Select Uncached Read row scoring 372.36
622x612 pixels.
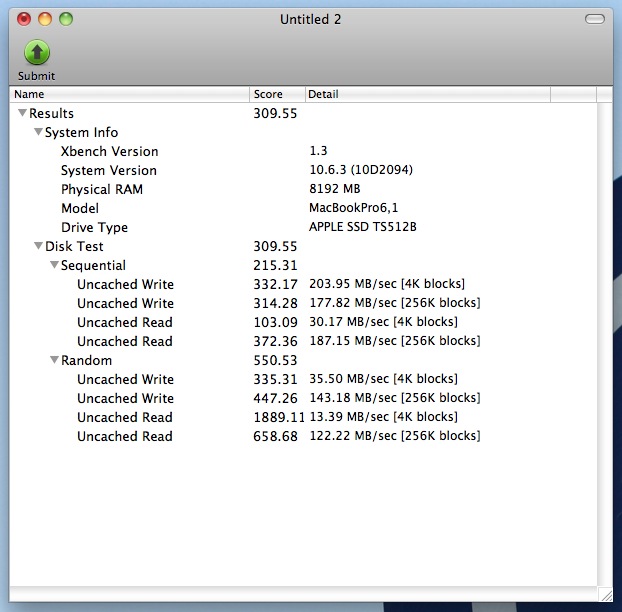(x=303, y=341)
